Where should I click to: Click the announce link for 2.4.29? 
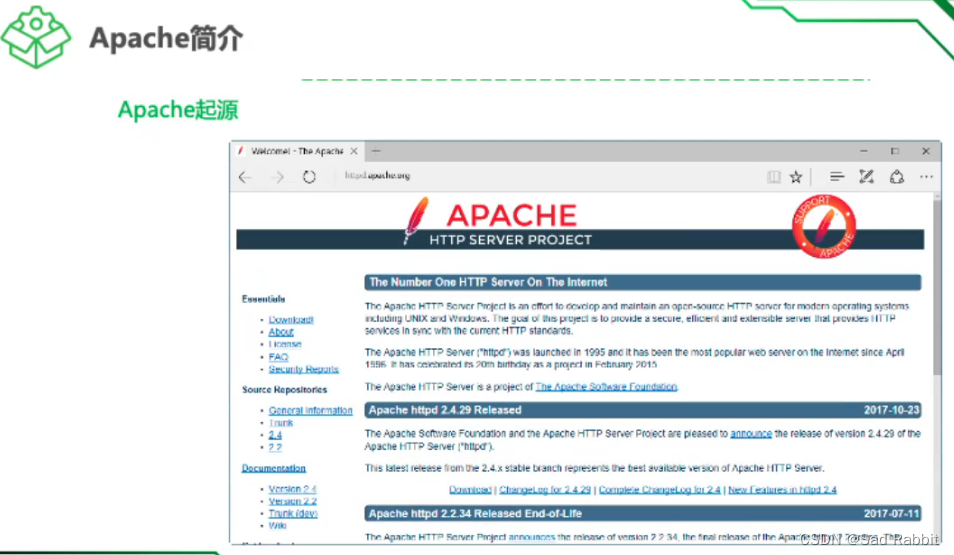click(x=751, y=433)
